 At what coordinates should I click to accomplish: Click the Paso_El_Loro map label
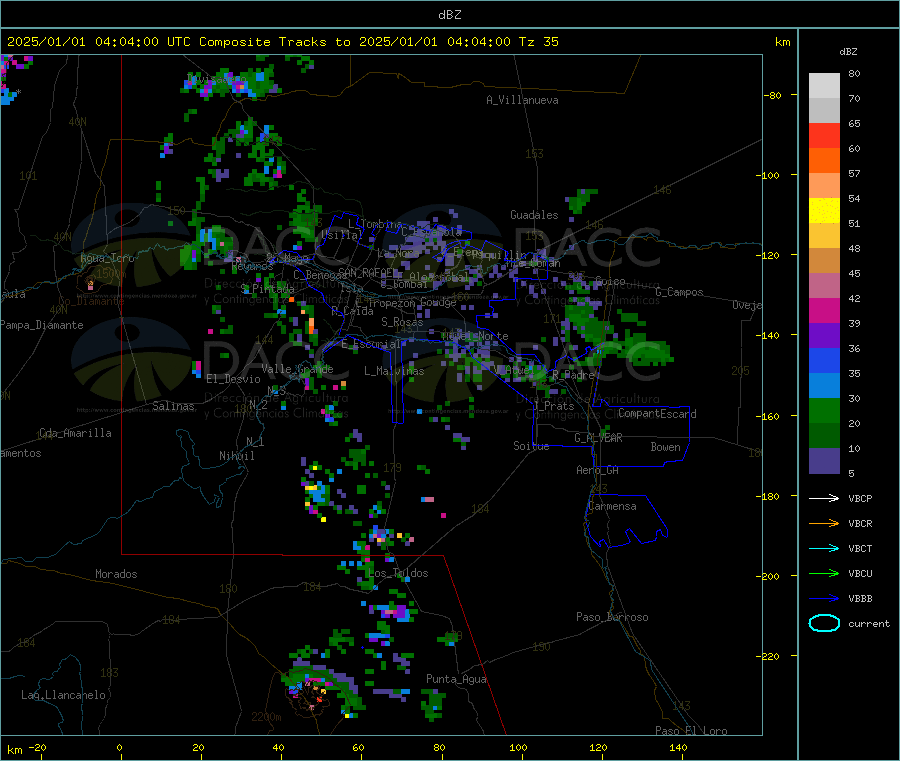click(x=691, y=731)
